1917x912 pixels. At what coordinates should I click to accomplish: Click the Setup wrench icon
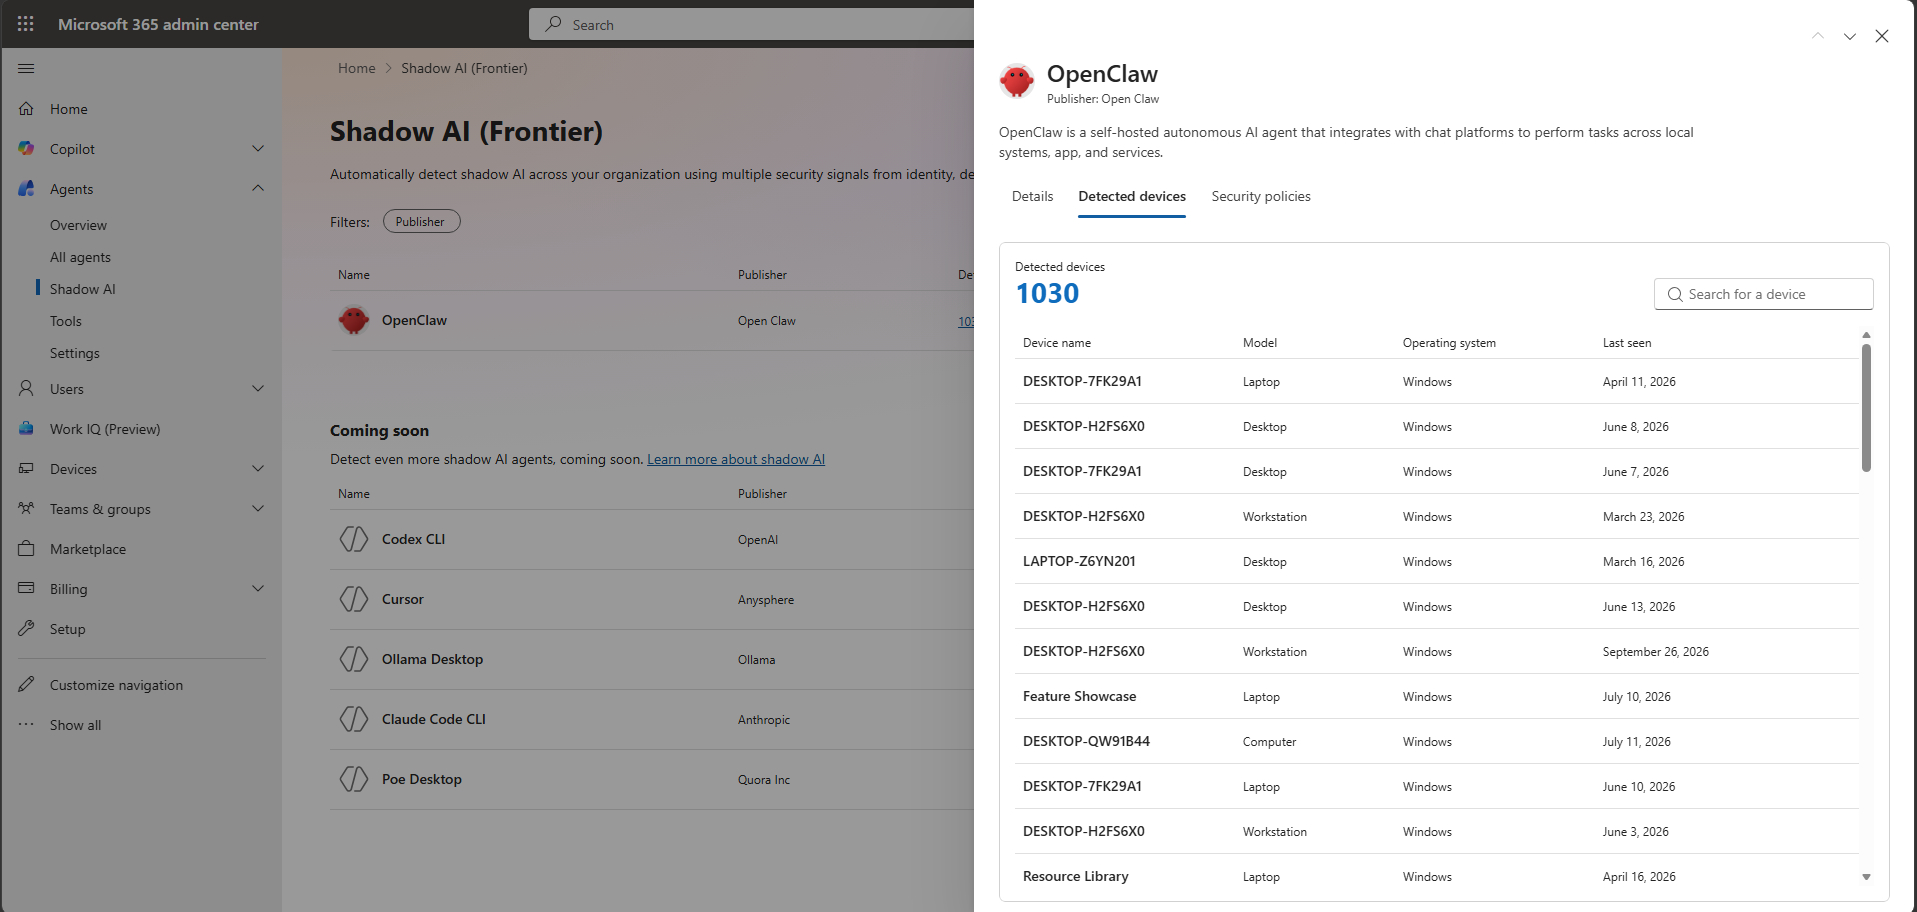coord(26,628)
